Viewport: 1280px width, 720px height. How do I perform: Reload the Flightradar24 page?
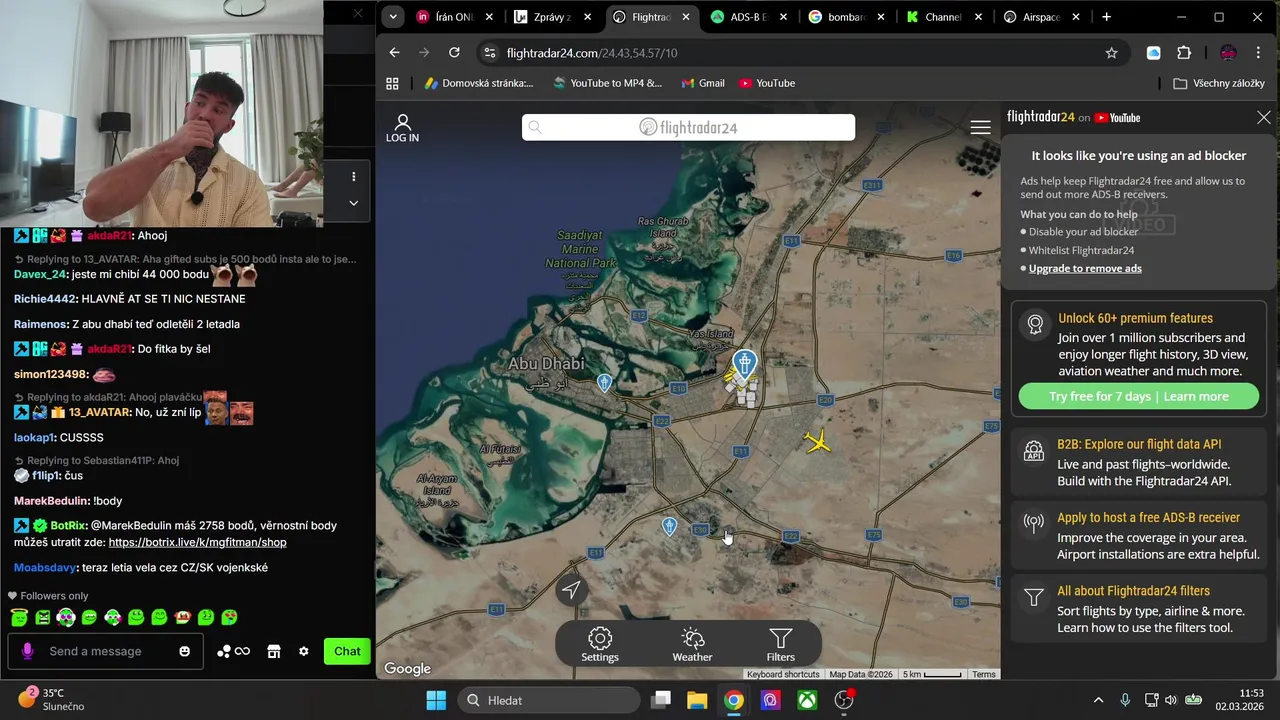coord(454,53)
